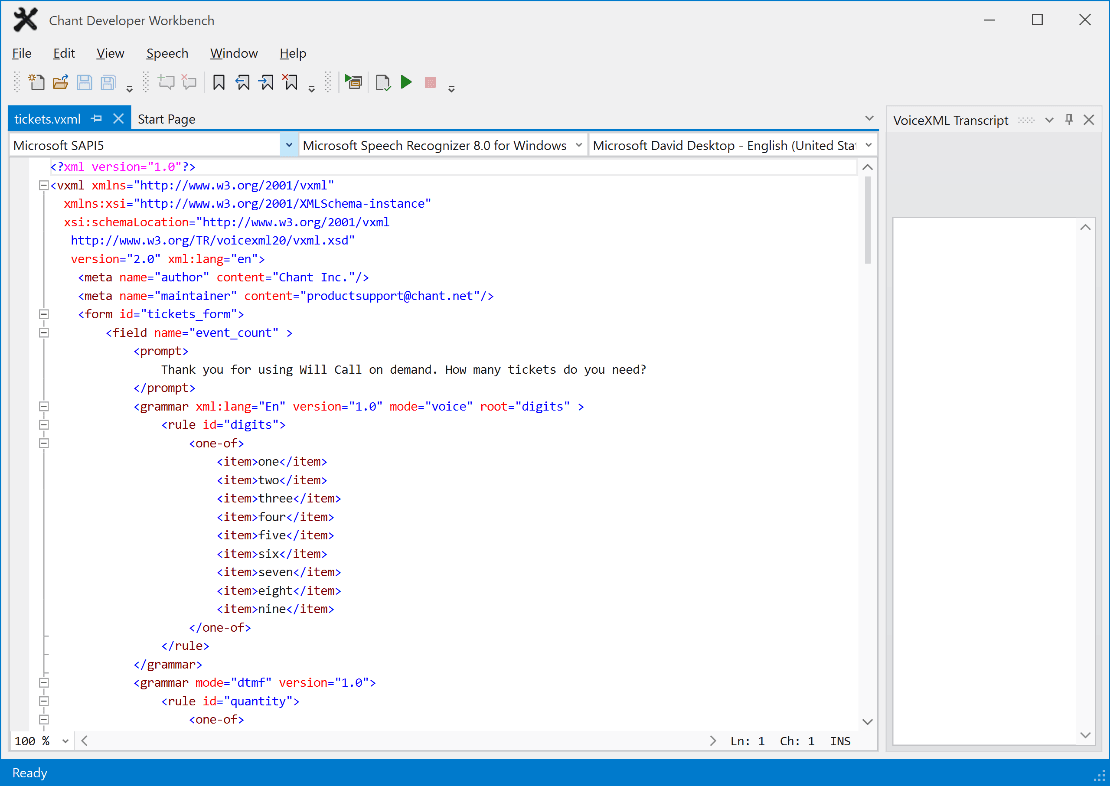Image resolution: width=1110 pixels, height=786 pixels.
Task: Stop the session with the red square
Action: click(x=430, y=82)
